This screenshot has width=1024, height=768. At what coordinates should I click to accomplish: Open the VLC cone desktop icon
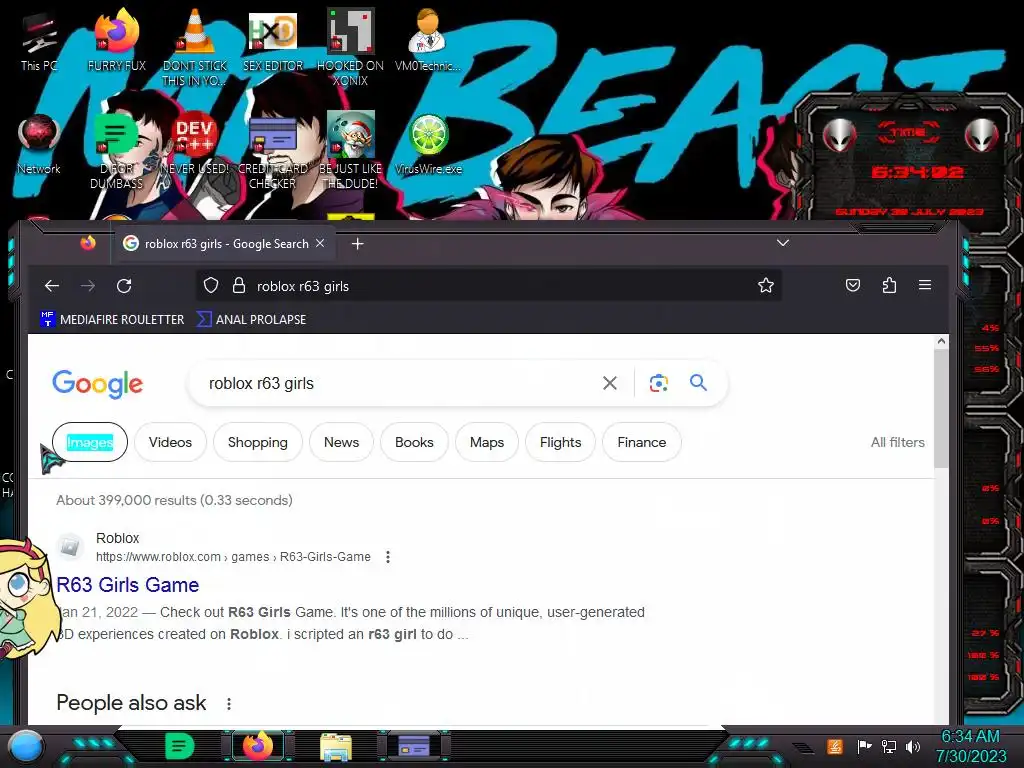pos(195,46)
